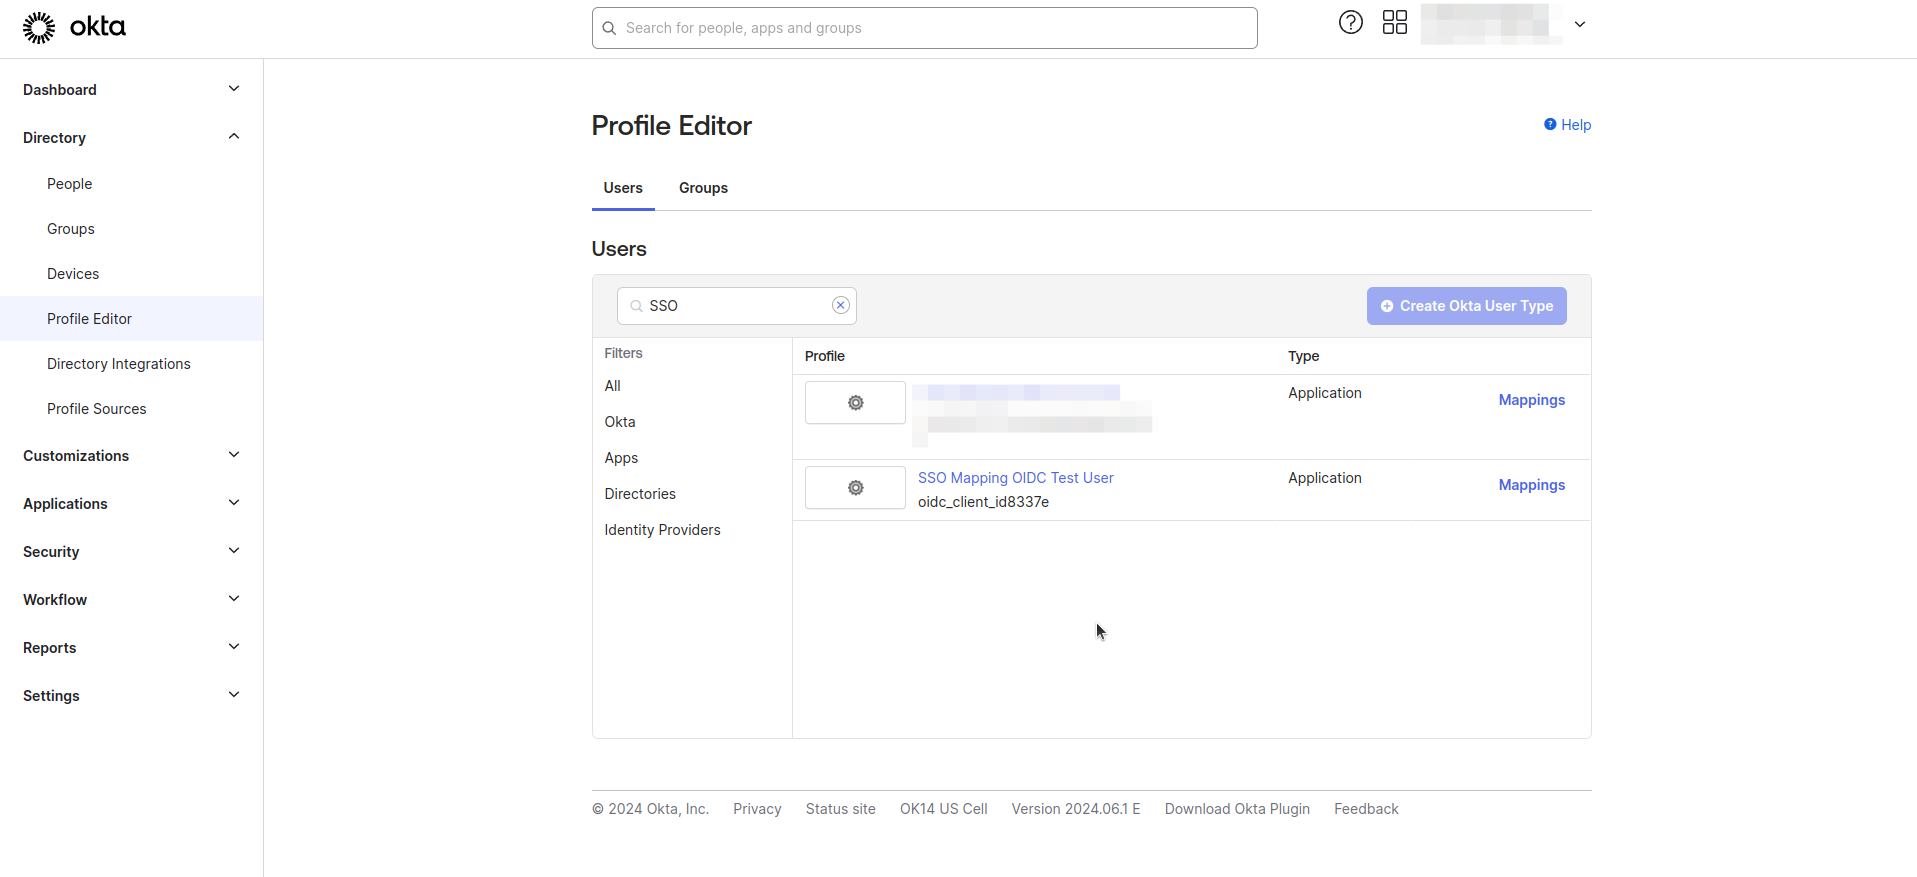Open Profile Sources

pos(97,409)
